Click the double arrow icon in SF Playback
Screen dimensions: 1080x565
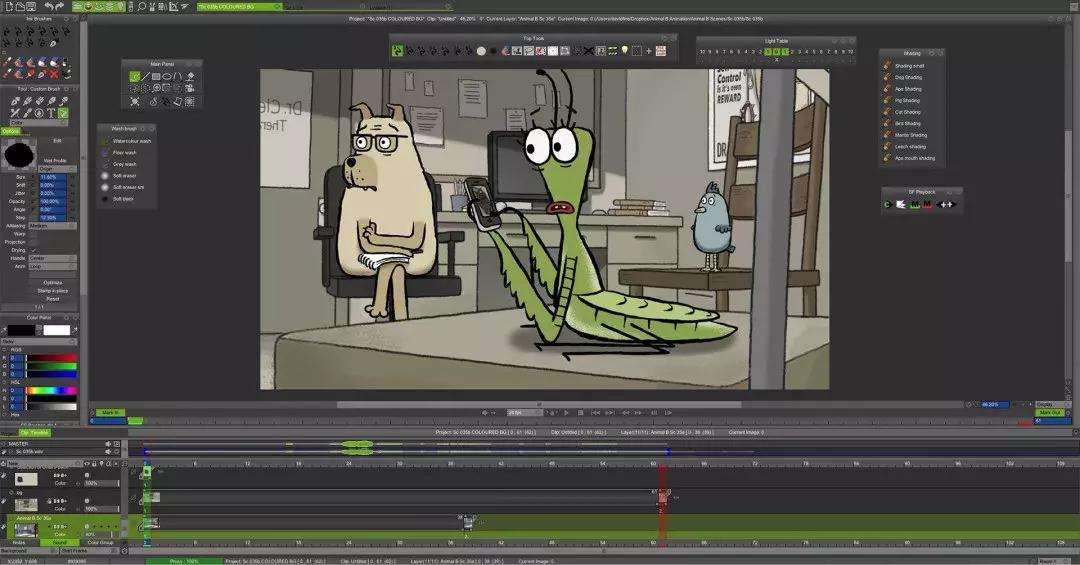coord(946,204)
